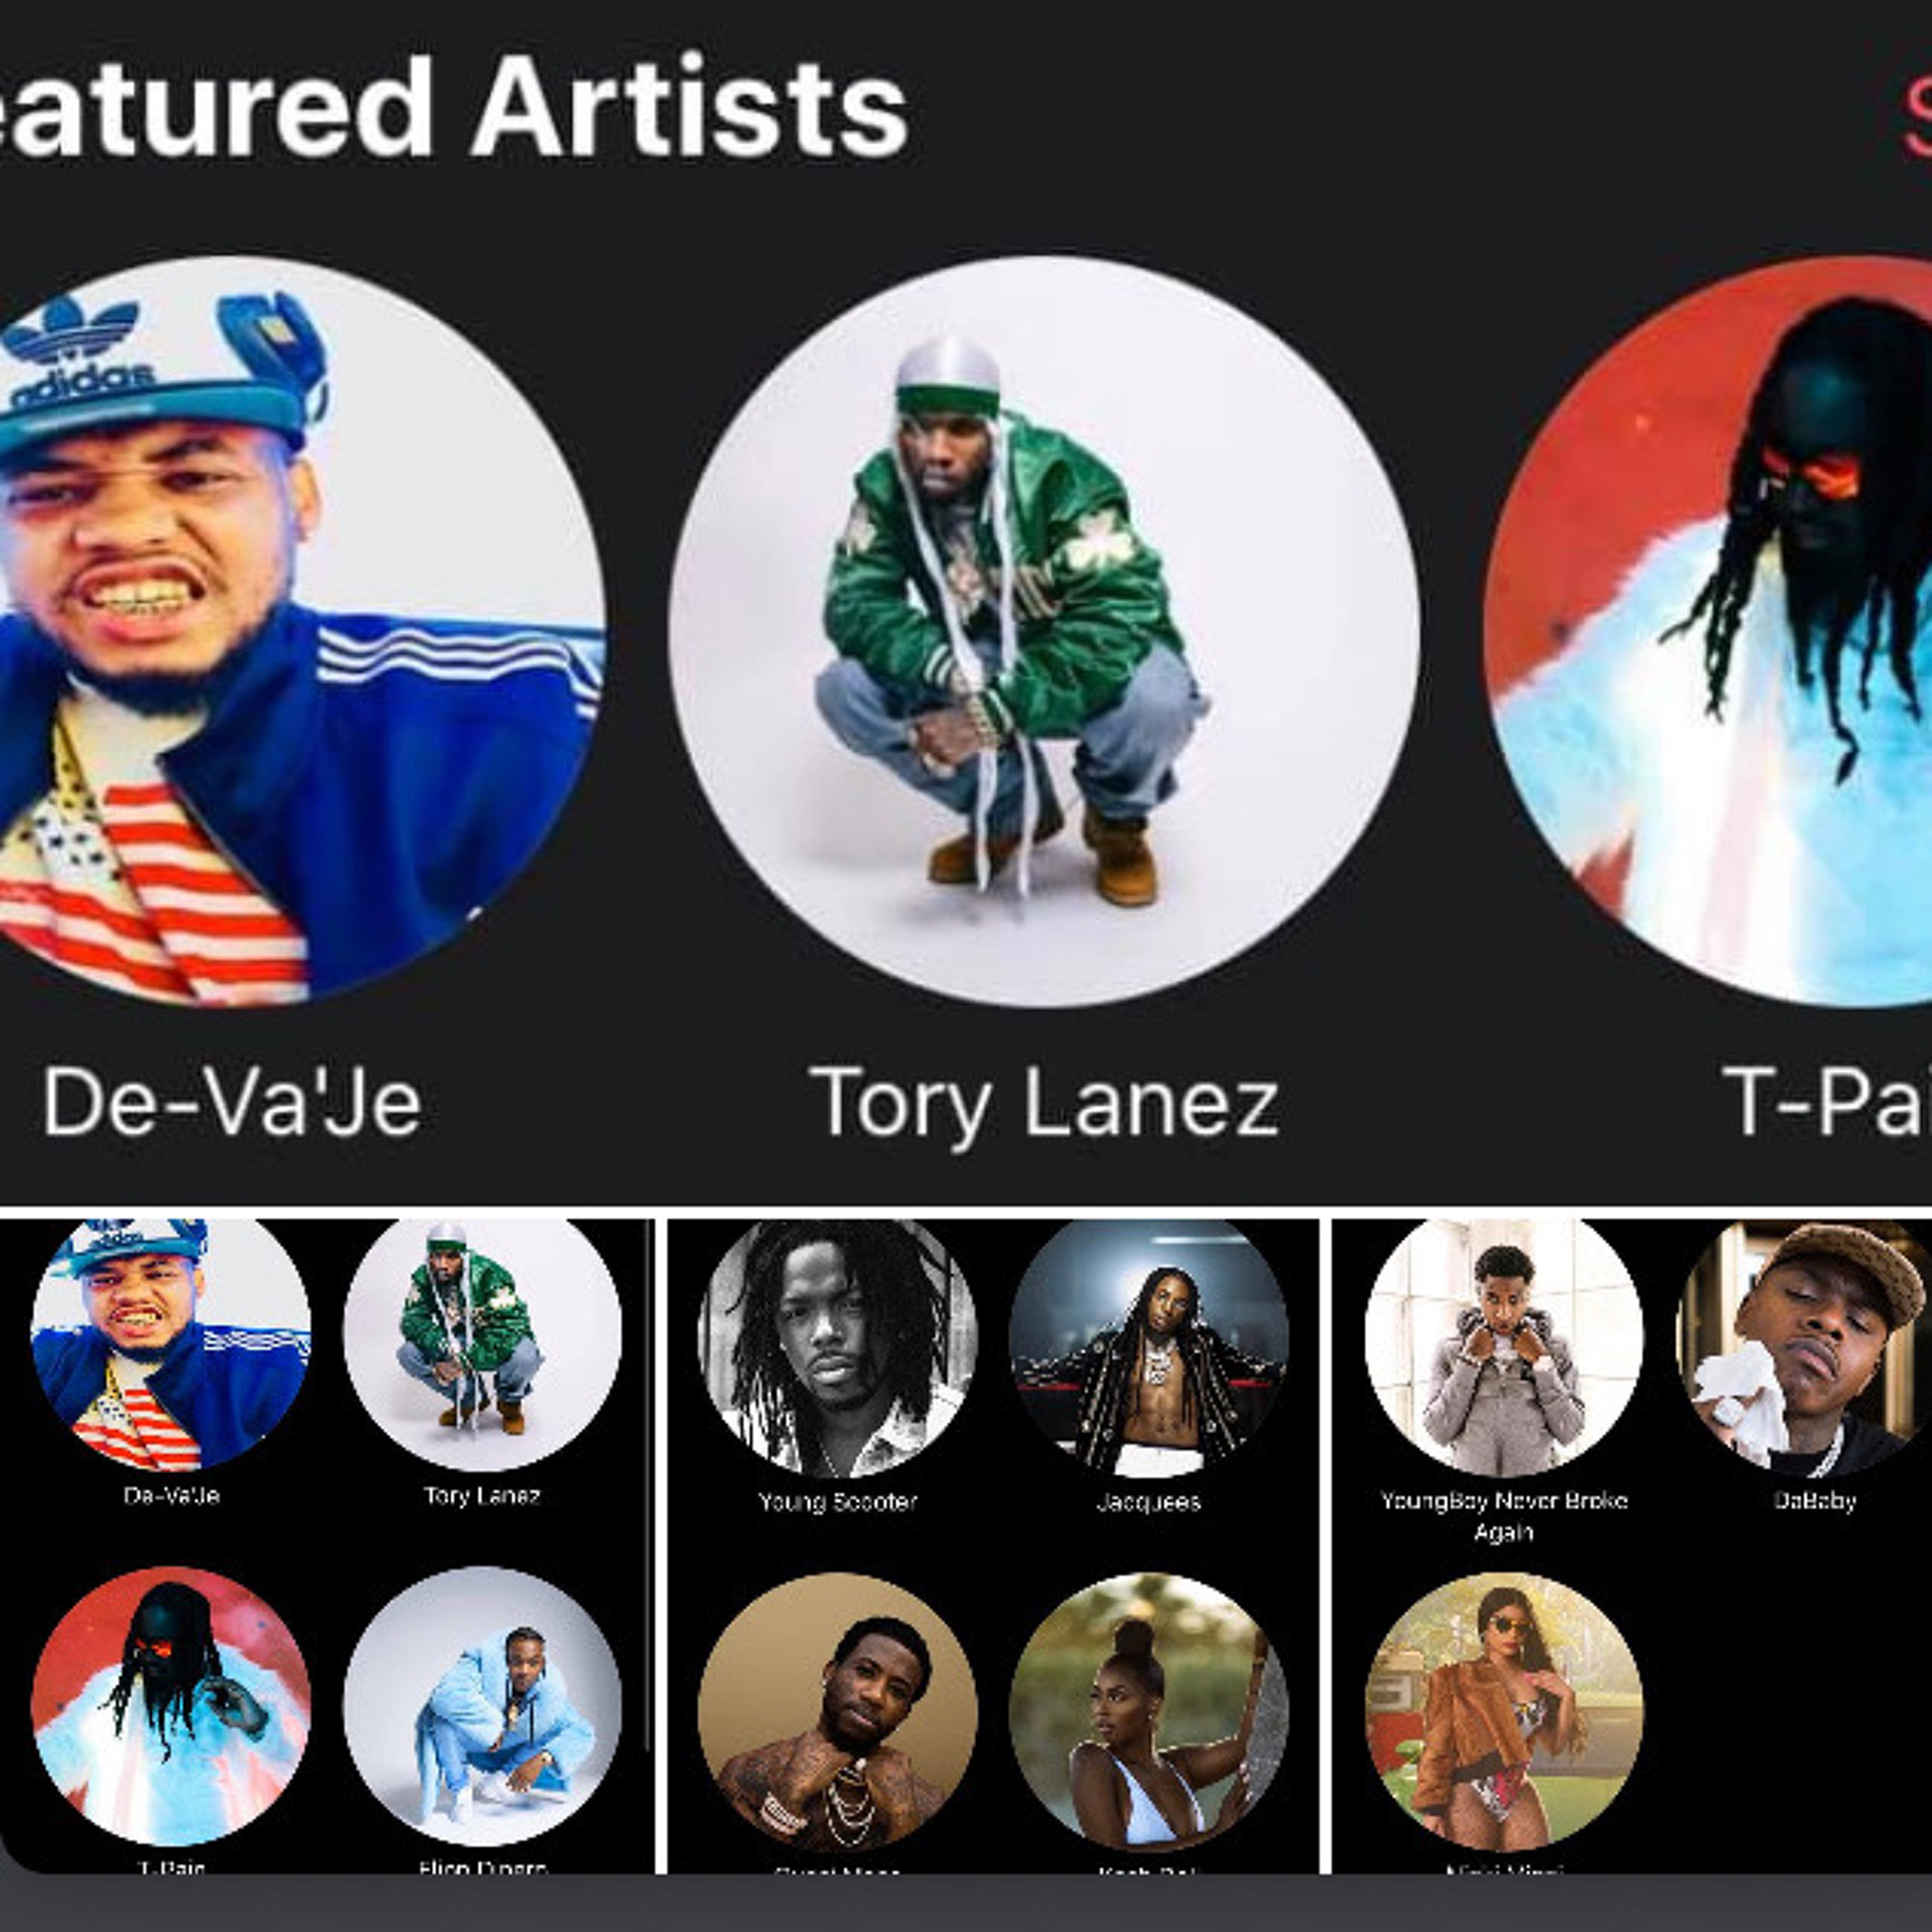Click the small "Young Scooter" name text

tap(837, 1502)
